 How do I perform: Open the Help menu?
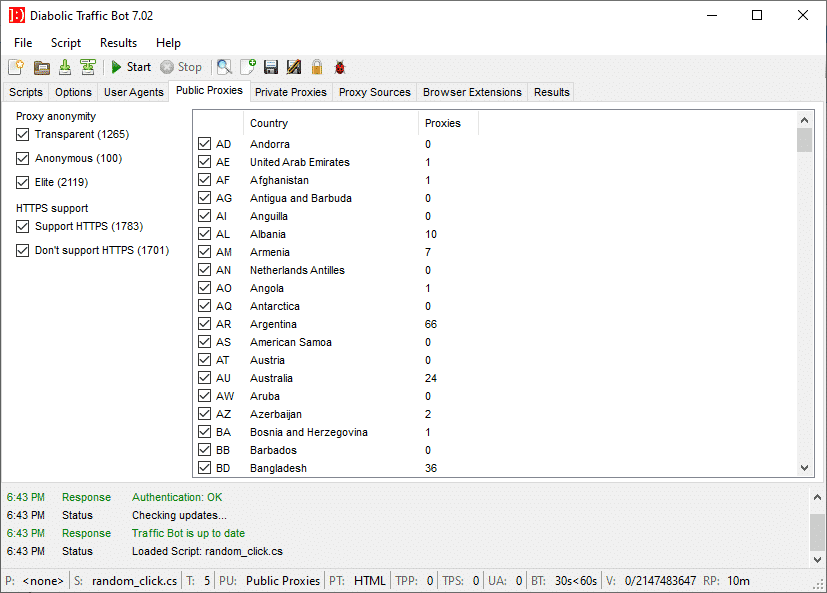[168, 43]
